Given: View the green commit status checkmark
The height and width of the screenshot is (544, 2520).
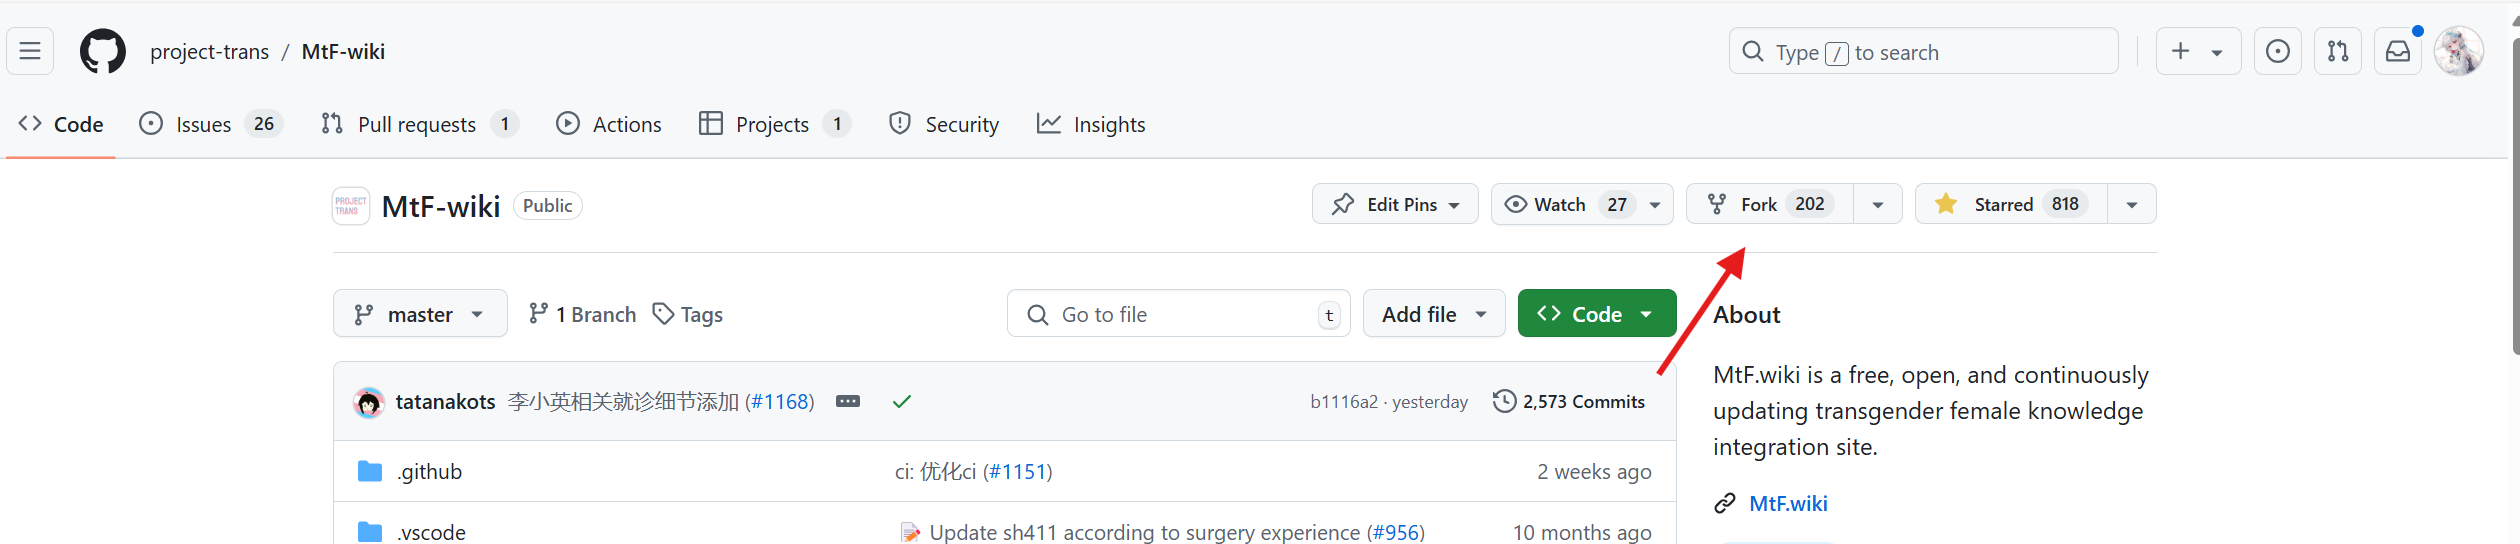Looking at the screenshot, I should pyautogui.click(x=902, y=401).
